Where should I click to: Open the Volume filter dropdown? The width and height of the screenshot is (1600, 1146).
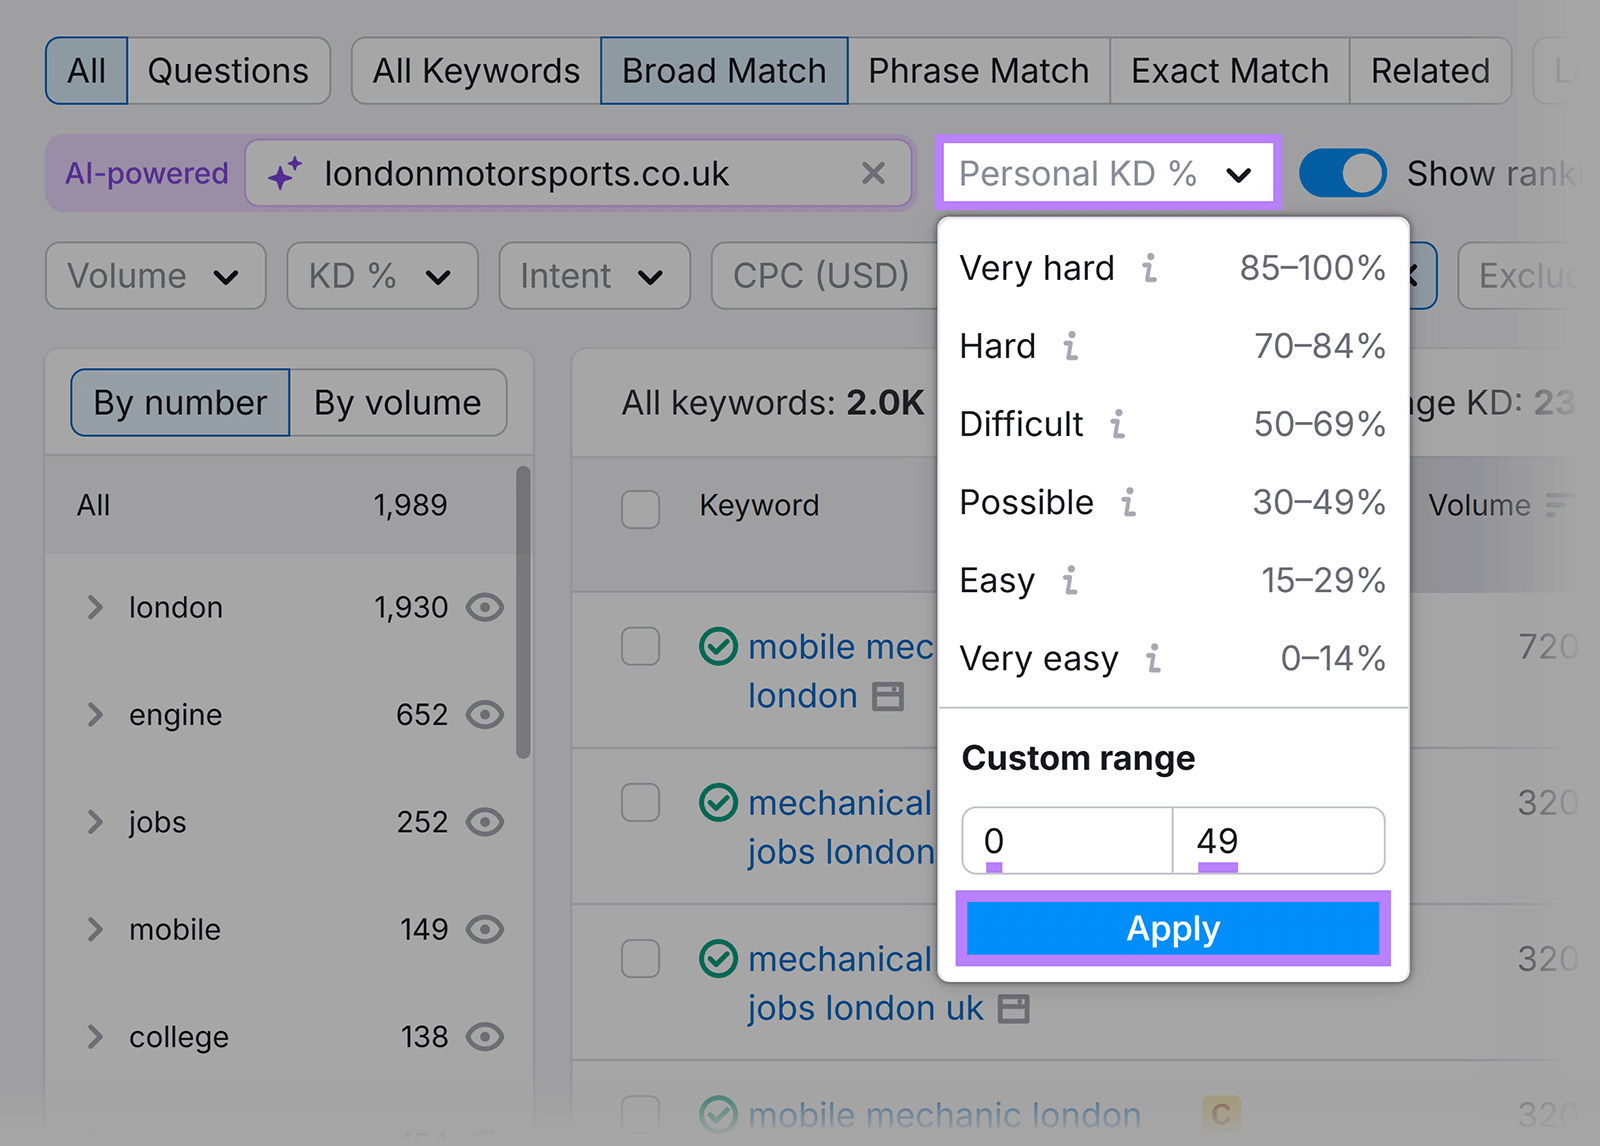155,276
